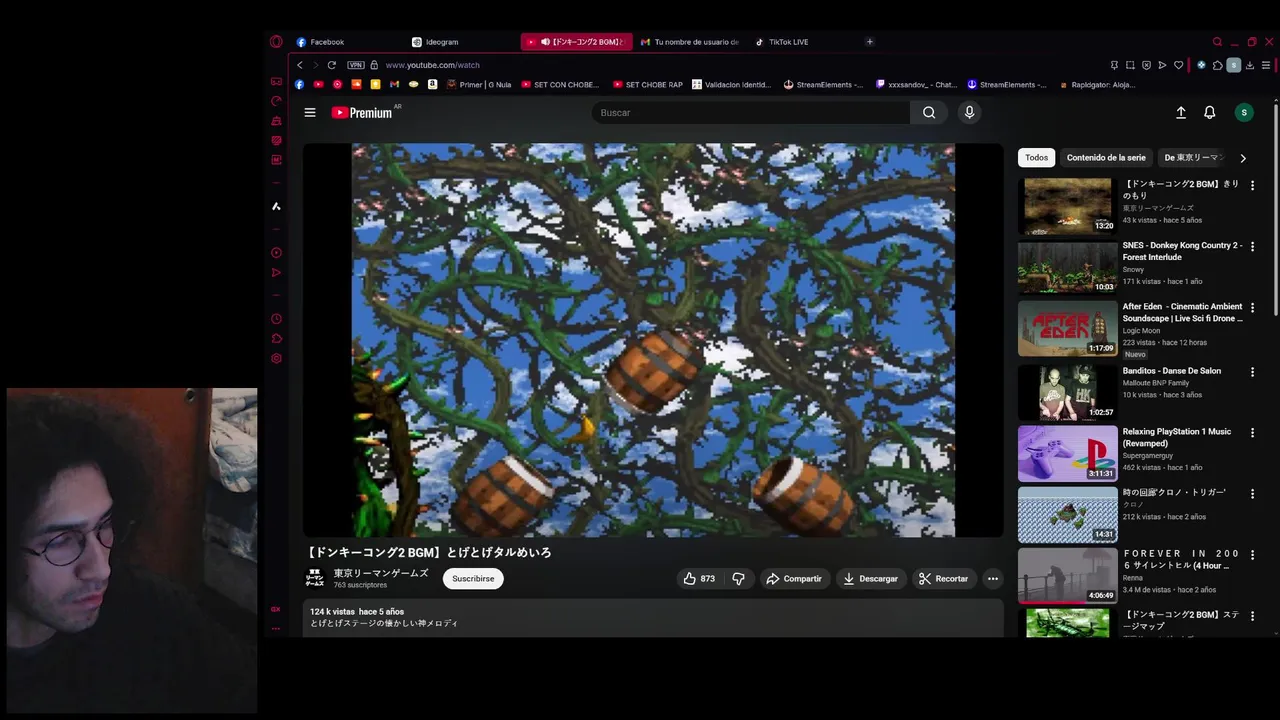
Task: Switch to the Ideogram tab
Action: [461, 42]
